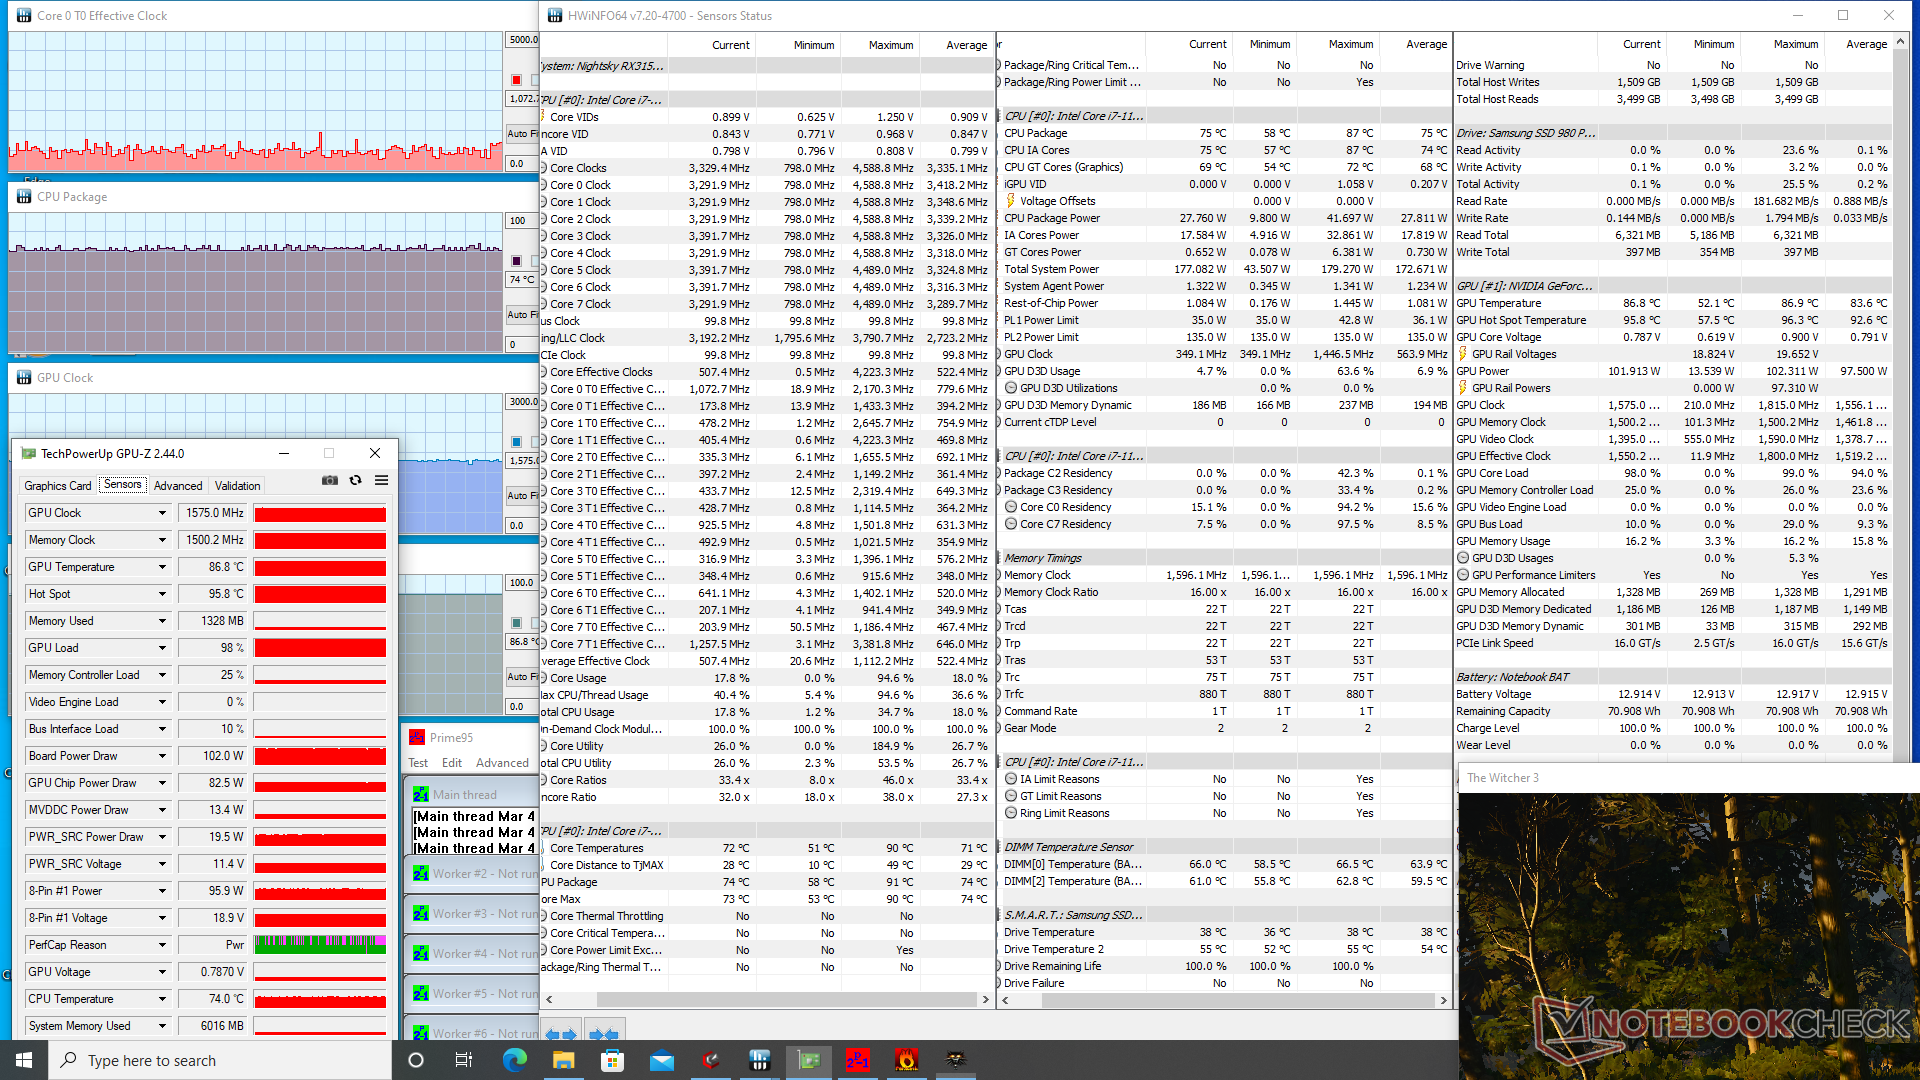The image size is (1920, 1080).
Task: Switch to the Graphics Card tab
Action: pos(58,486)
